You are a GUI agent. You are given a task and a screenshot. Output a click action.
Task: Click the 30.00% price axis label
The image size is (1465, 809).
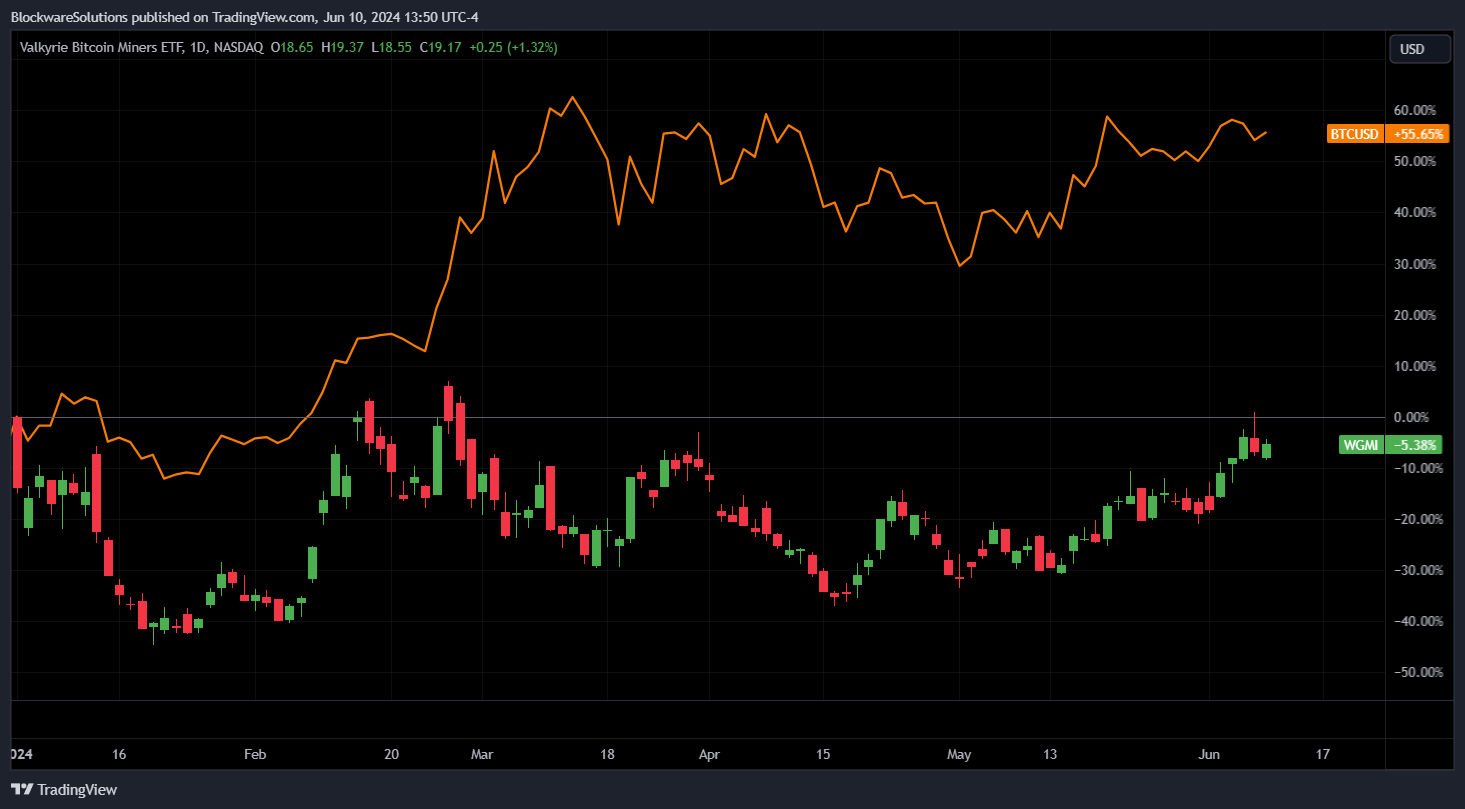click(1415, 264)
